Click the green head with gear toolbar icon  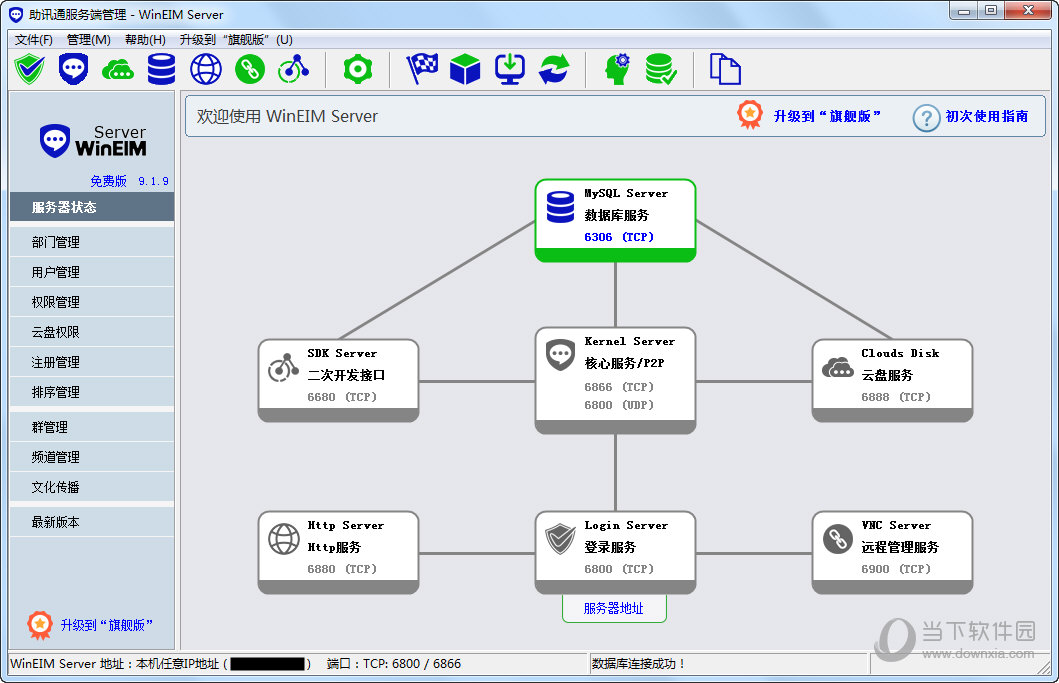(x=618, y=69)
